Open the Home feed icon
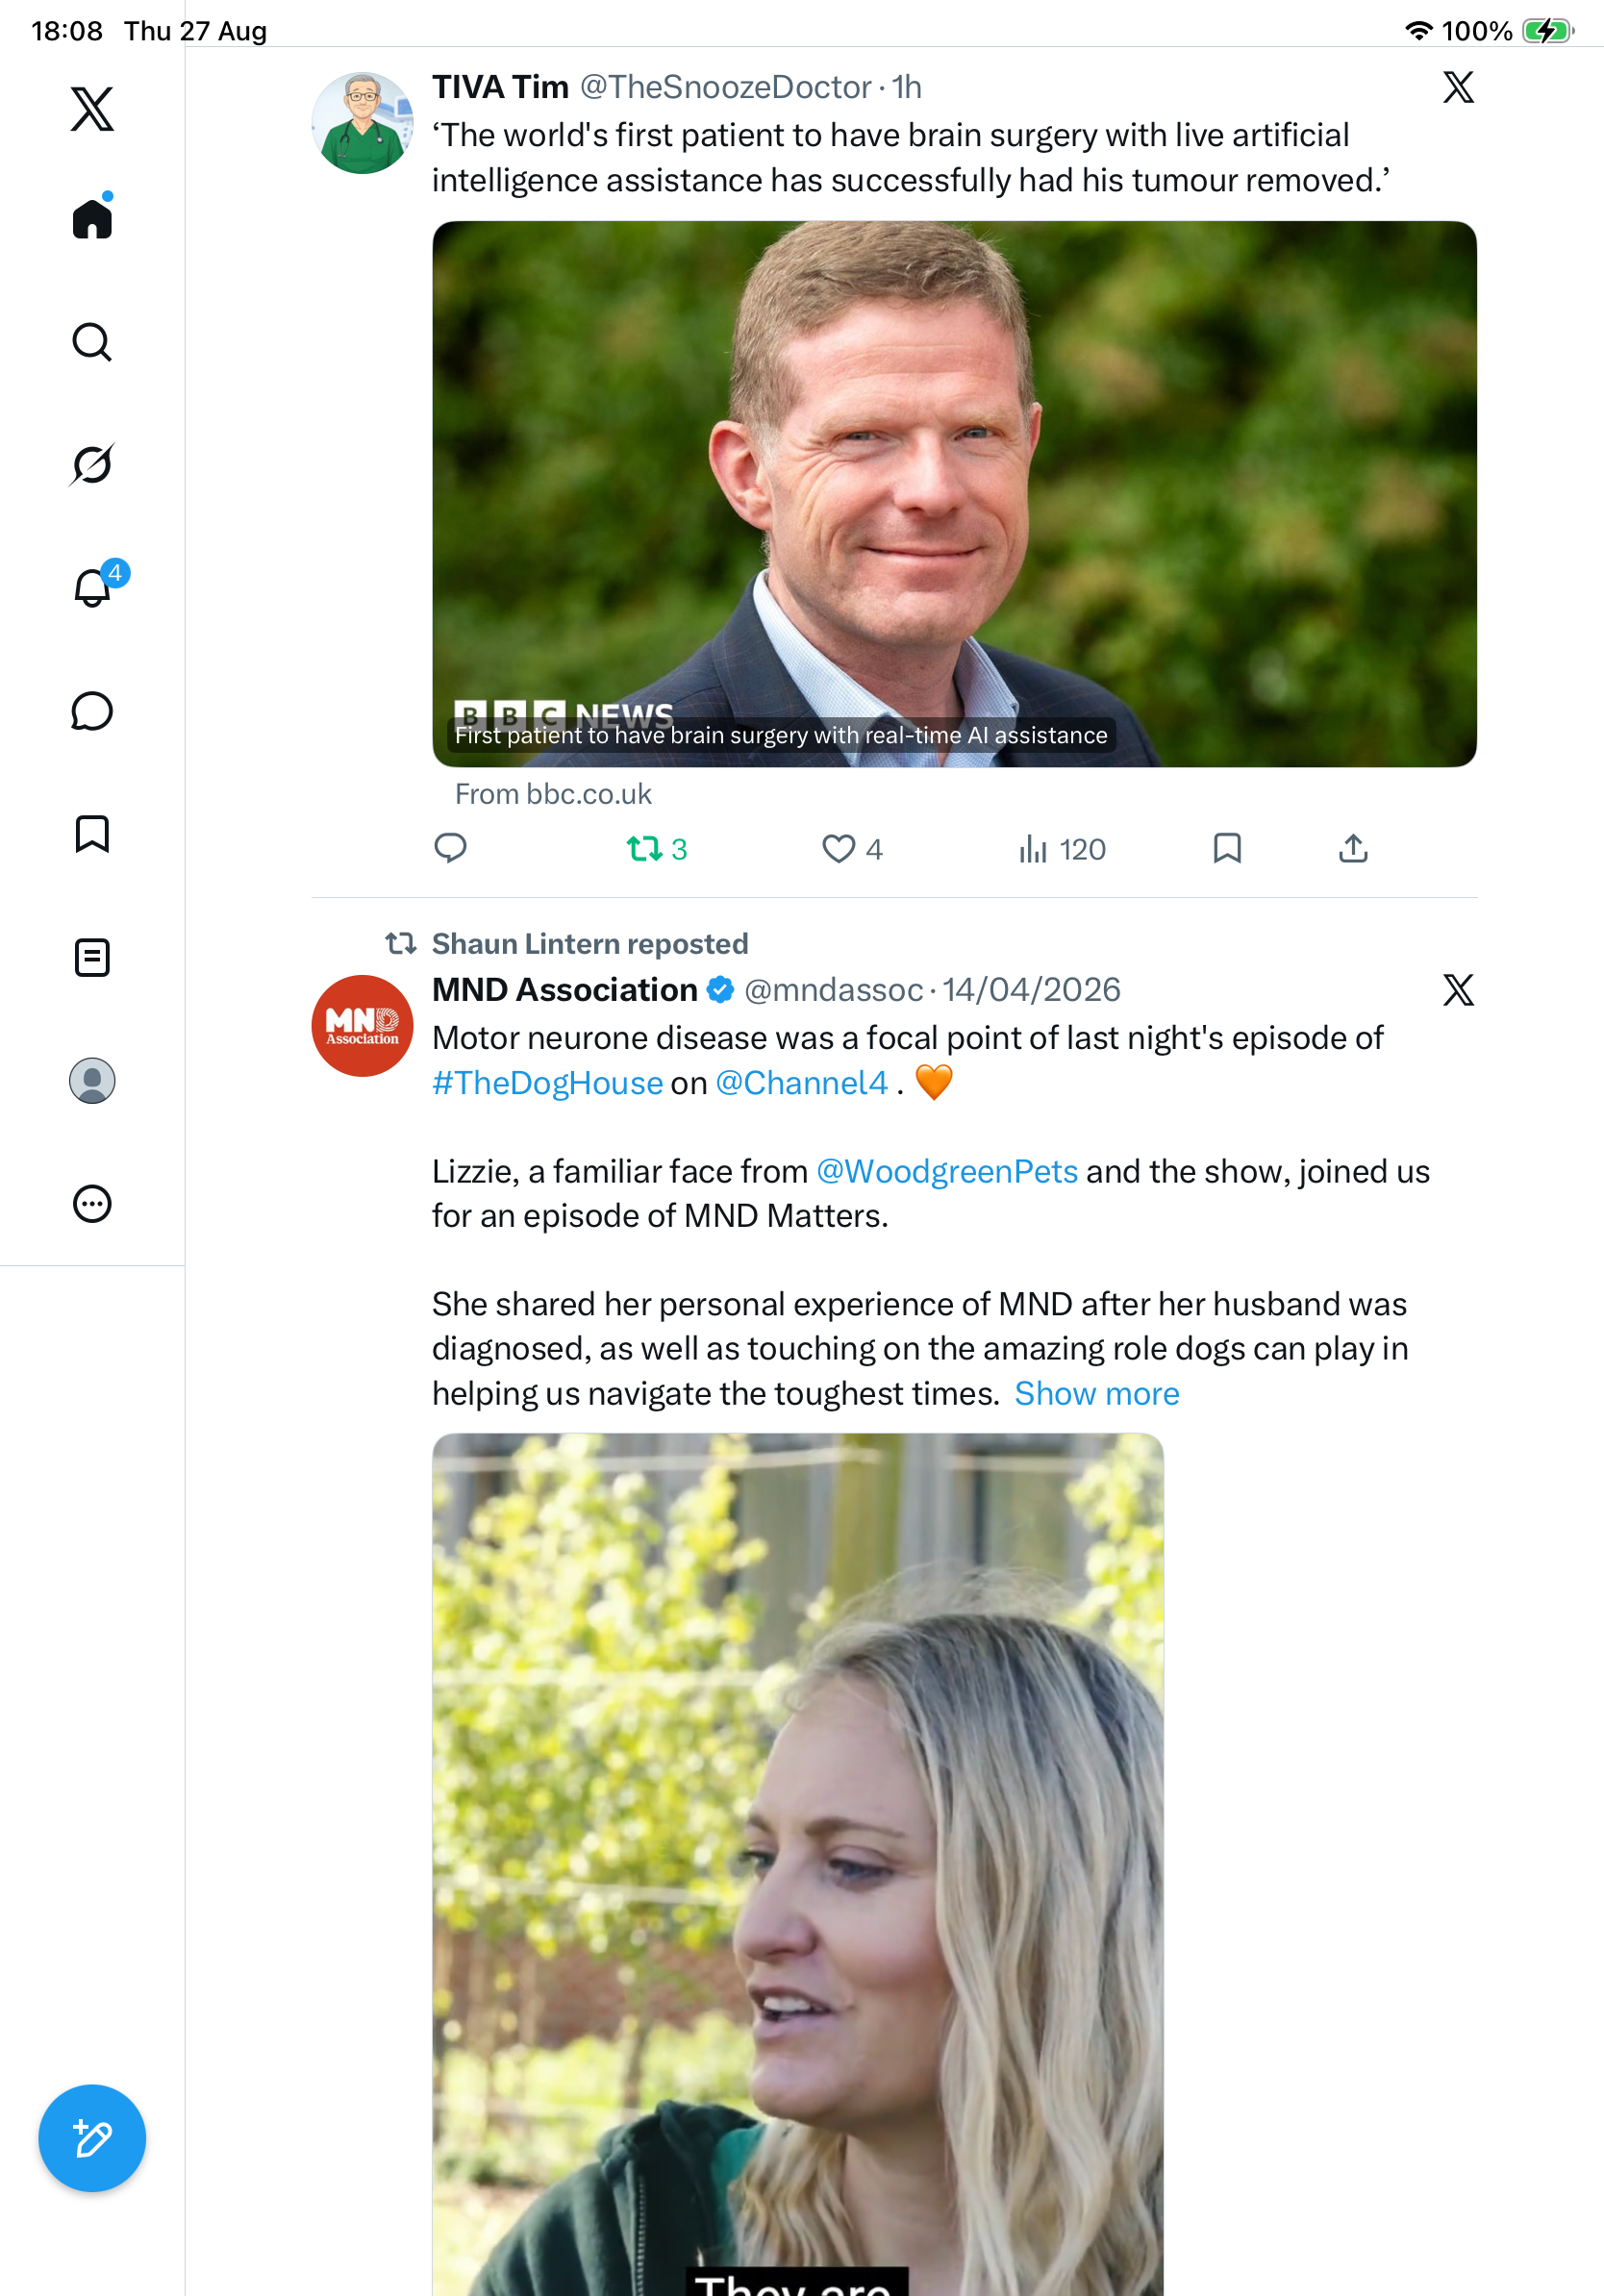Image resolution: width=1604 pixels, height=2296 pixels. 92,218
